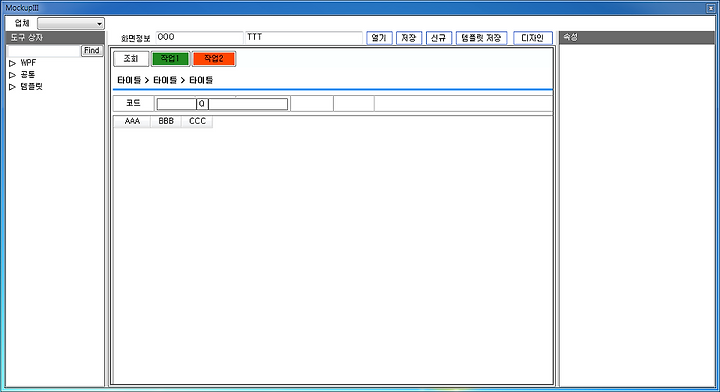Click the 신규 button
This screenshot has height=392, width=720.
click(439, 38)
